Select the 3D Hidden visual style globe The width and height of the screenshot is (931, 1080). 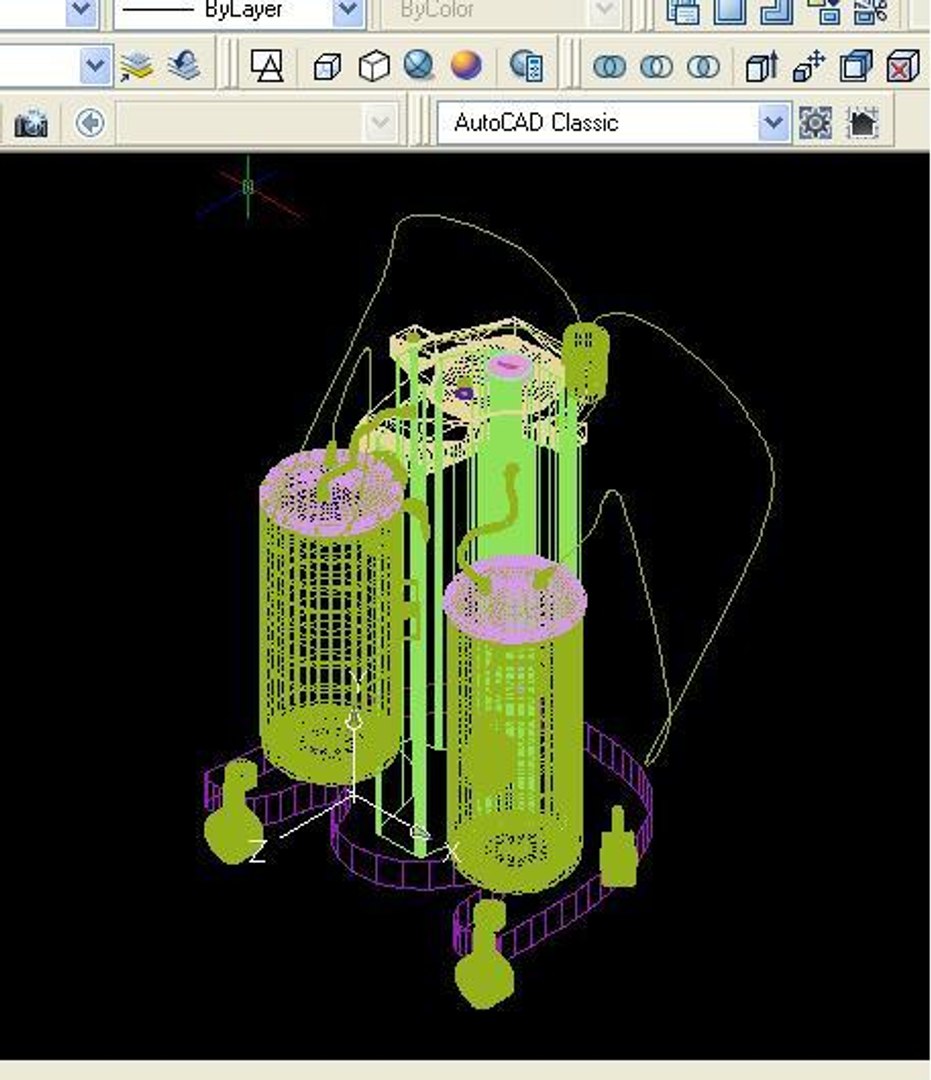pos(374,67)
